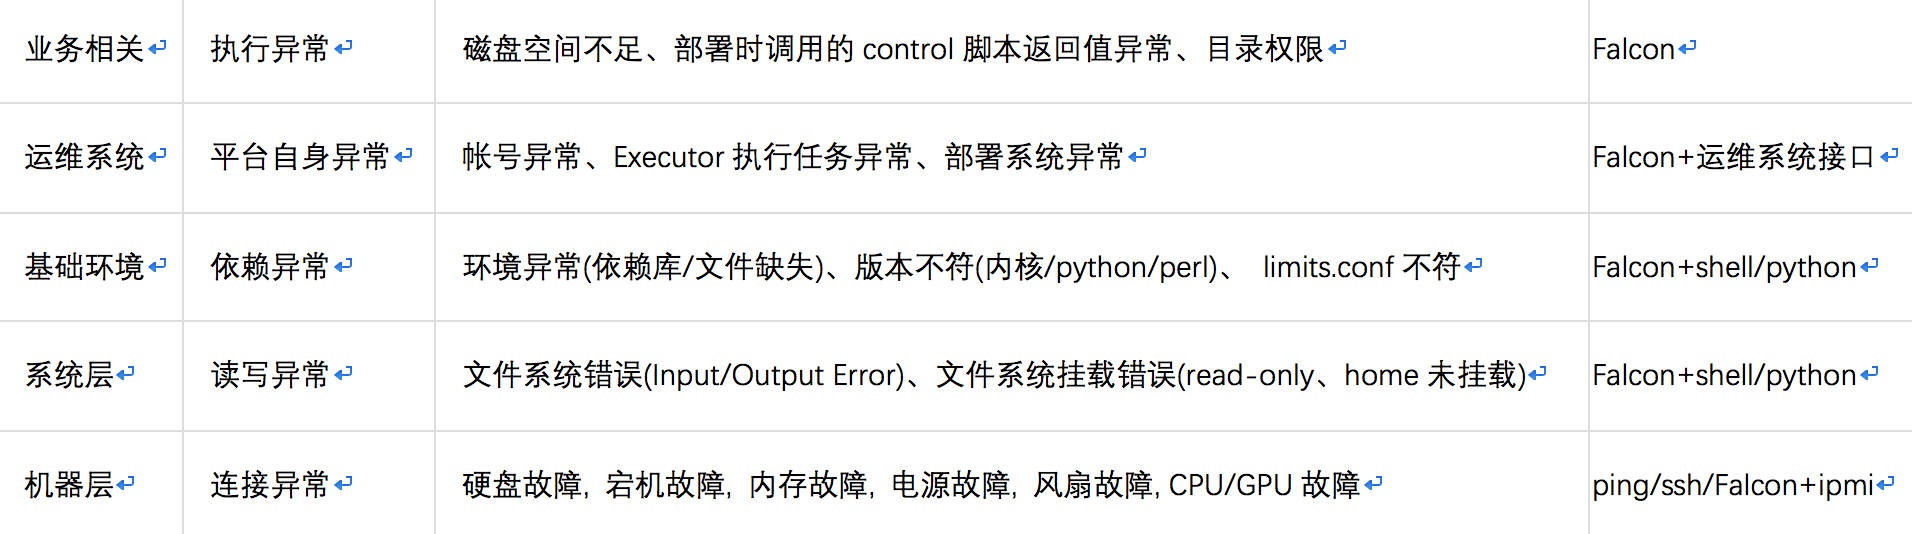Click the 执行异常 cell text
The image size is (1912, 534).
point(270,48)
